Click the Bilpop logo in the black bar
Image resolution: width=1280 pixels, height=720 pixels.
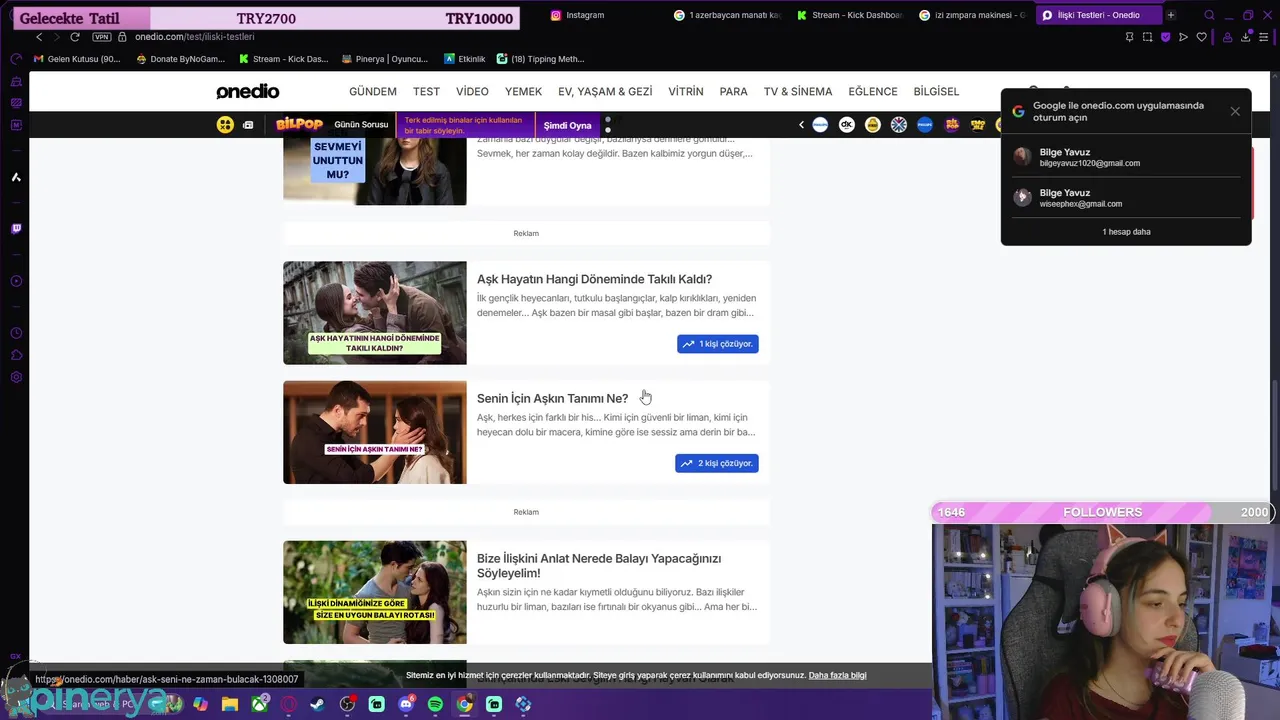click(299, 125)
